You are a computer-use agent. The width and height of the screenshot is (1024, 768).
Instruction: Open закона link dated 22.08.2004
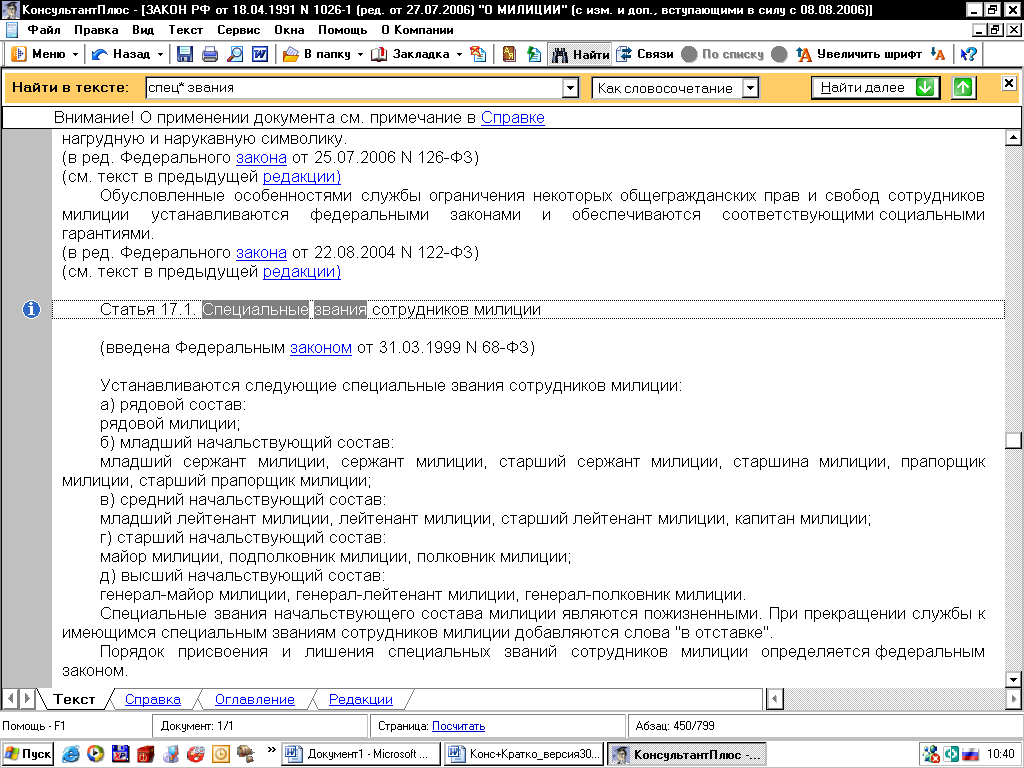point(261,253)
